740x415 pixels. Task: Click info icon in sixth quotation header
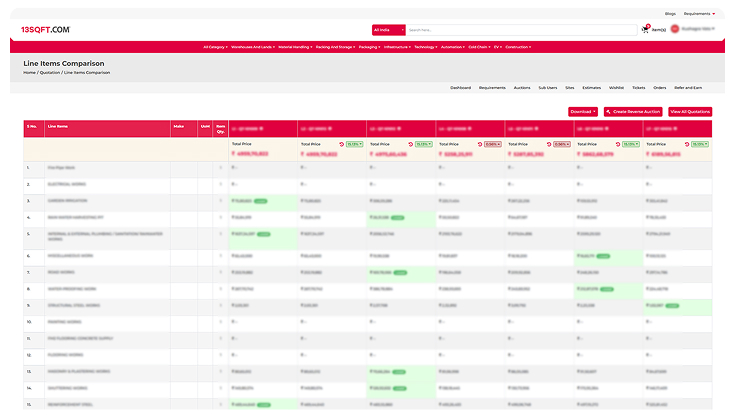click(x=606, y=129)
